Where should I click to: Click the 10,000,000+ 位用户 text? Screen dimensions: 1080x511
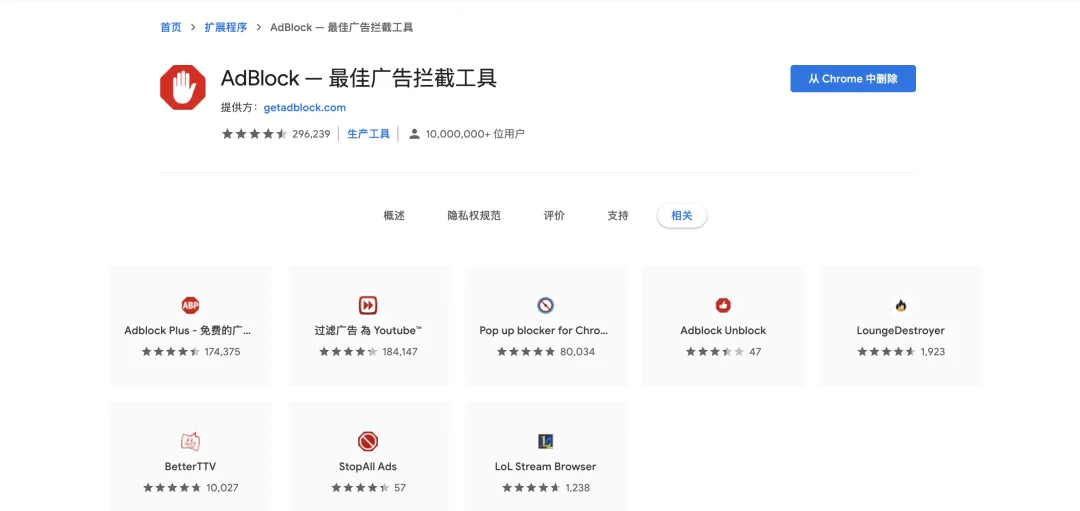click(475, 134)
